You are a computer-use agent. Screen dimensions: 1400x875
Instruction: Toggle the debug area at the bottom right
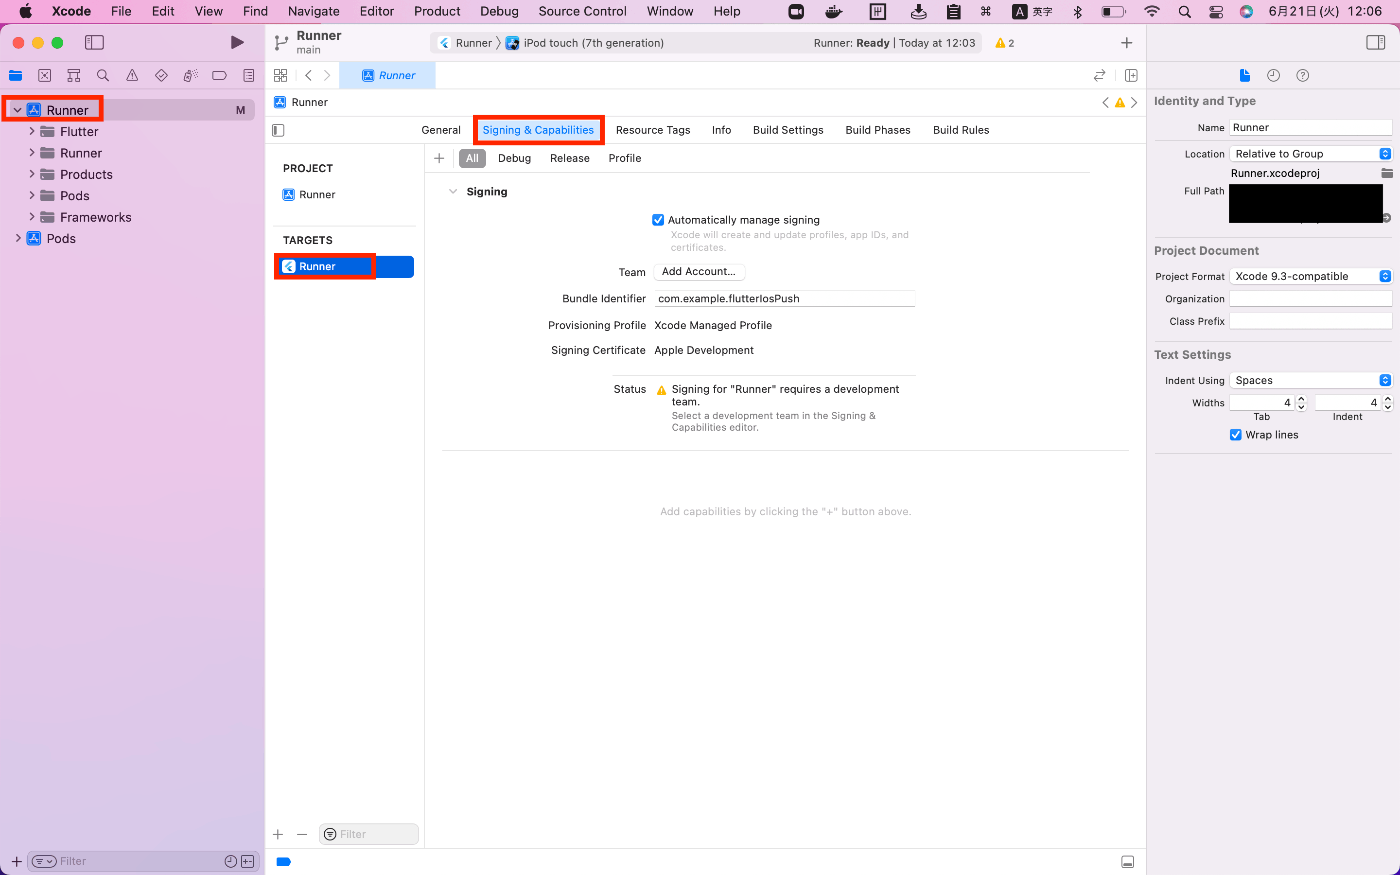(1127, 862)
